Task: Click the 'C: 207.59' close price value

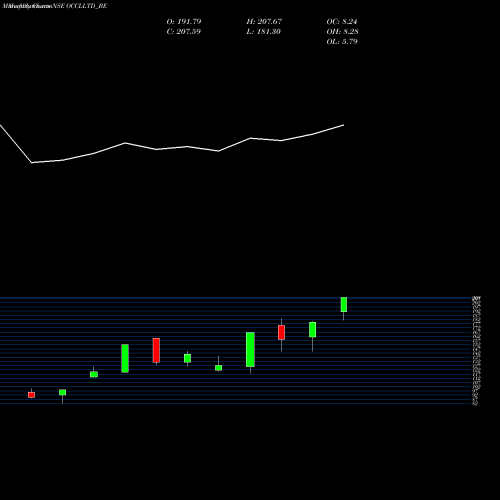Action: point(184,31)
